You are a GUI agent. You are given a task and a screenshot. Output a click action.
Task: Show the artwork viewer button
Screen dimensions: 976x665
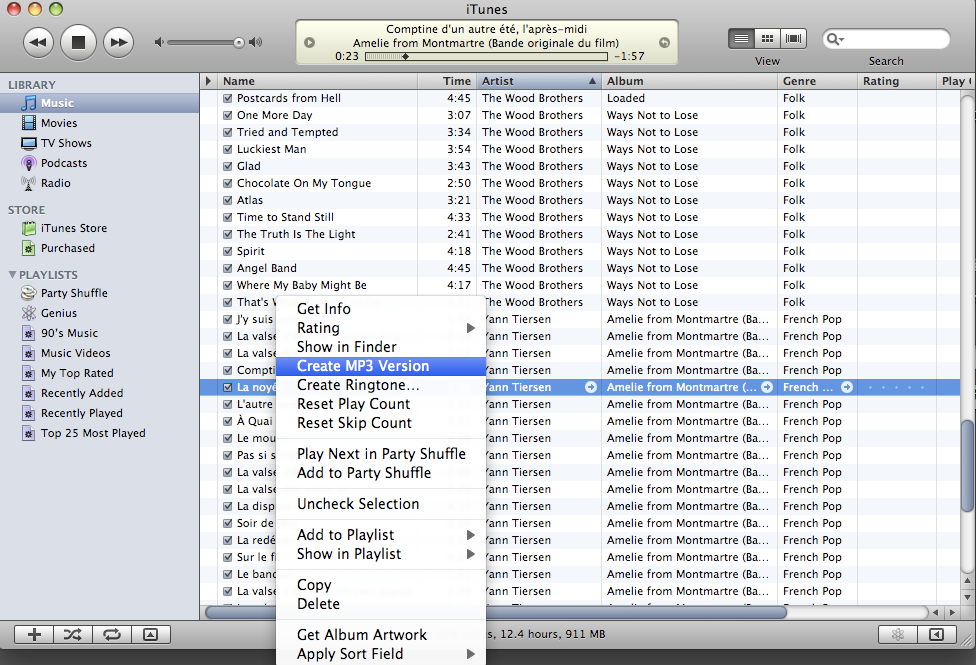click(151, 634)
